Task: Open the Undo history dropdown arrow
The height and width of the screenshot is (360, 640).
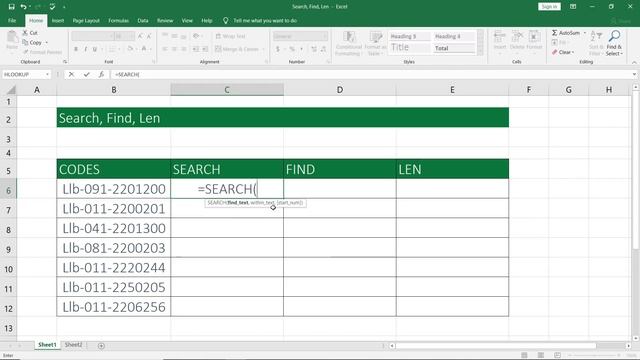Action: point(31,7)
